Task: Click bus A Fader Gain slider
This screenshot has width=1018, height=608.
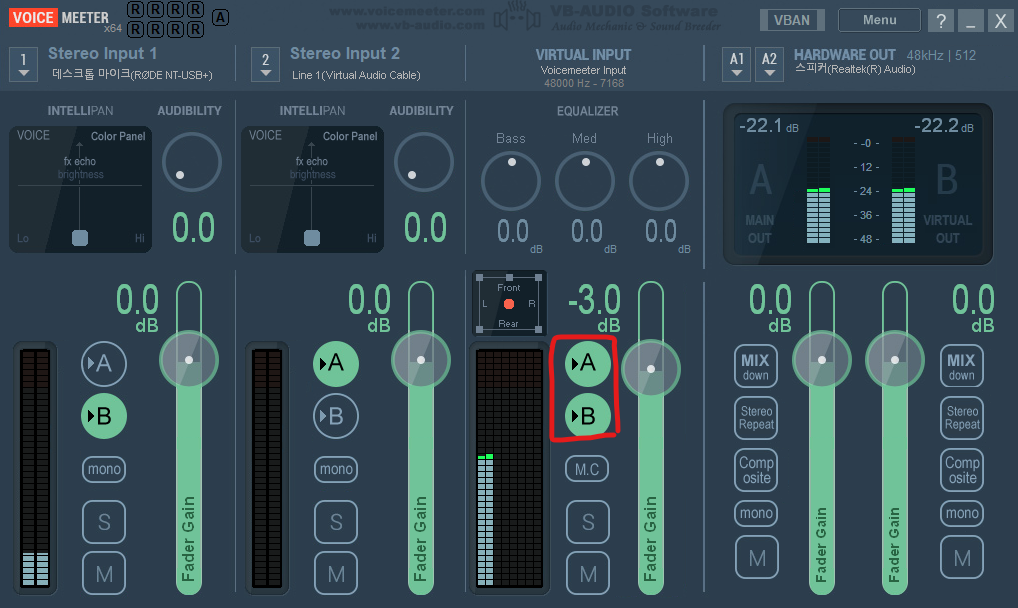Action: pos(822,438)
